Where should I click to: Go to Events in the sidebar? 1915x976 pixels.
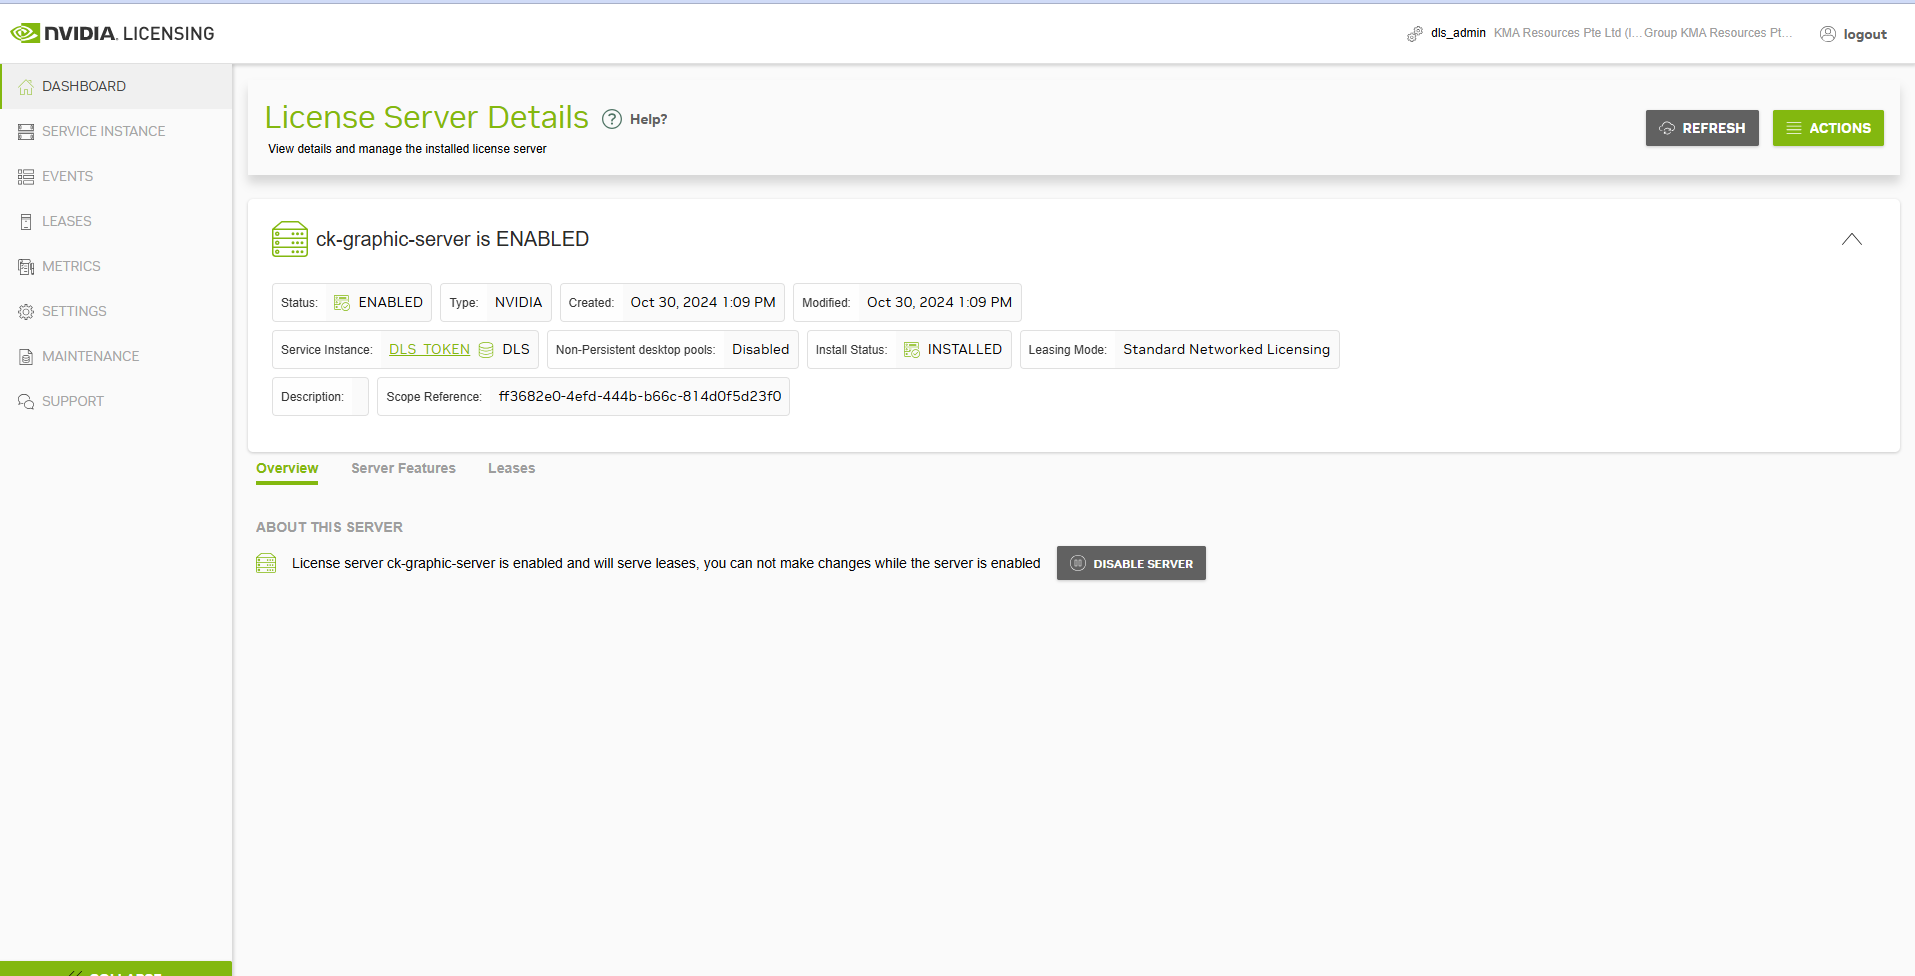(x=117, y=176)
